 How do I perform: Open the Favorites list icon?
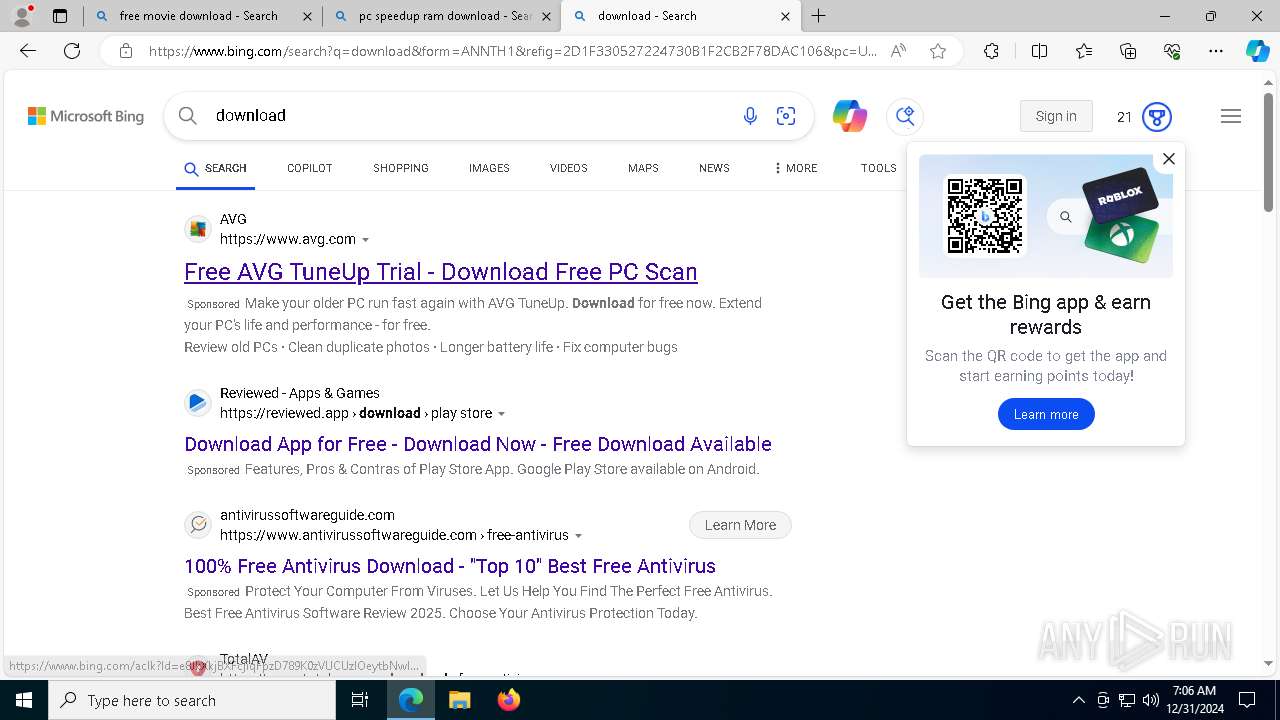pos(1084,51)
